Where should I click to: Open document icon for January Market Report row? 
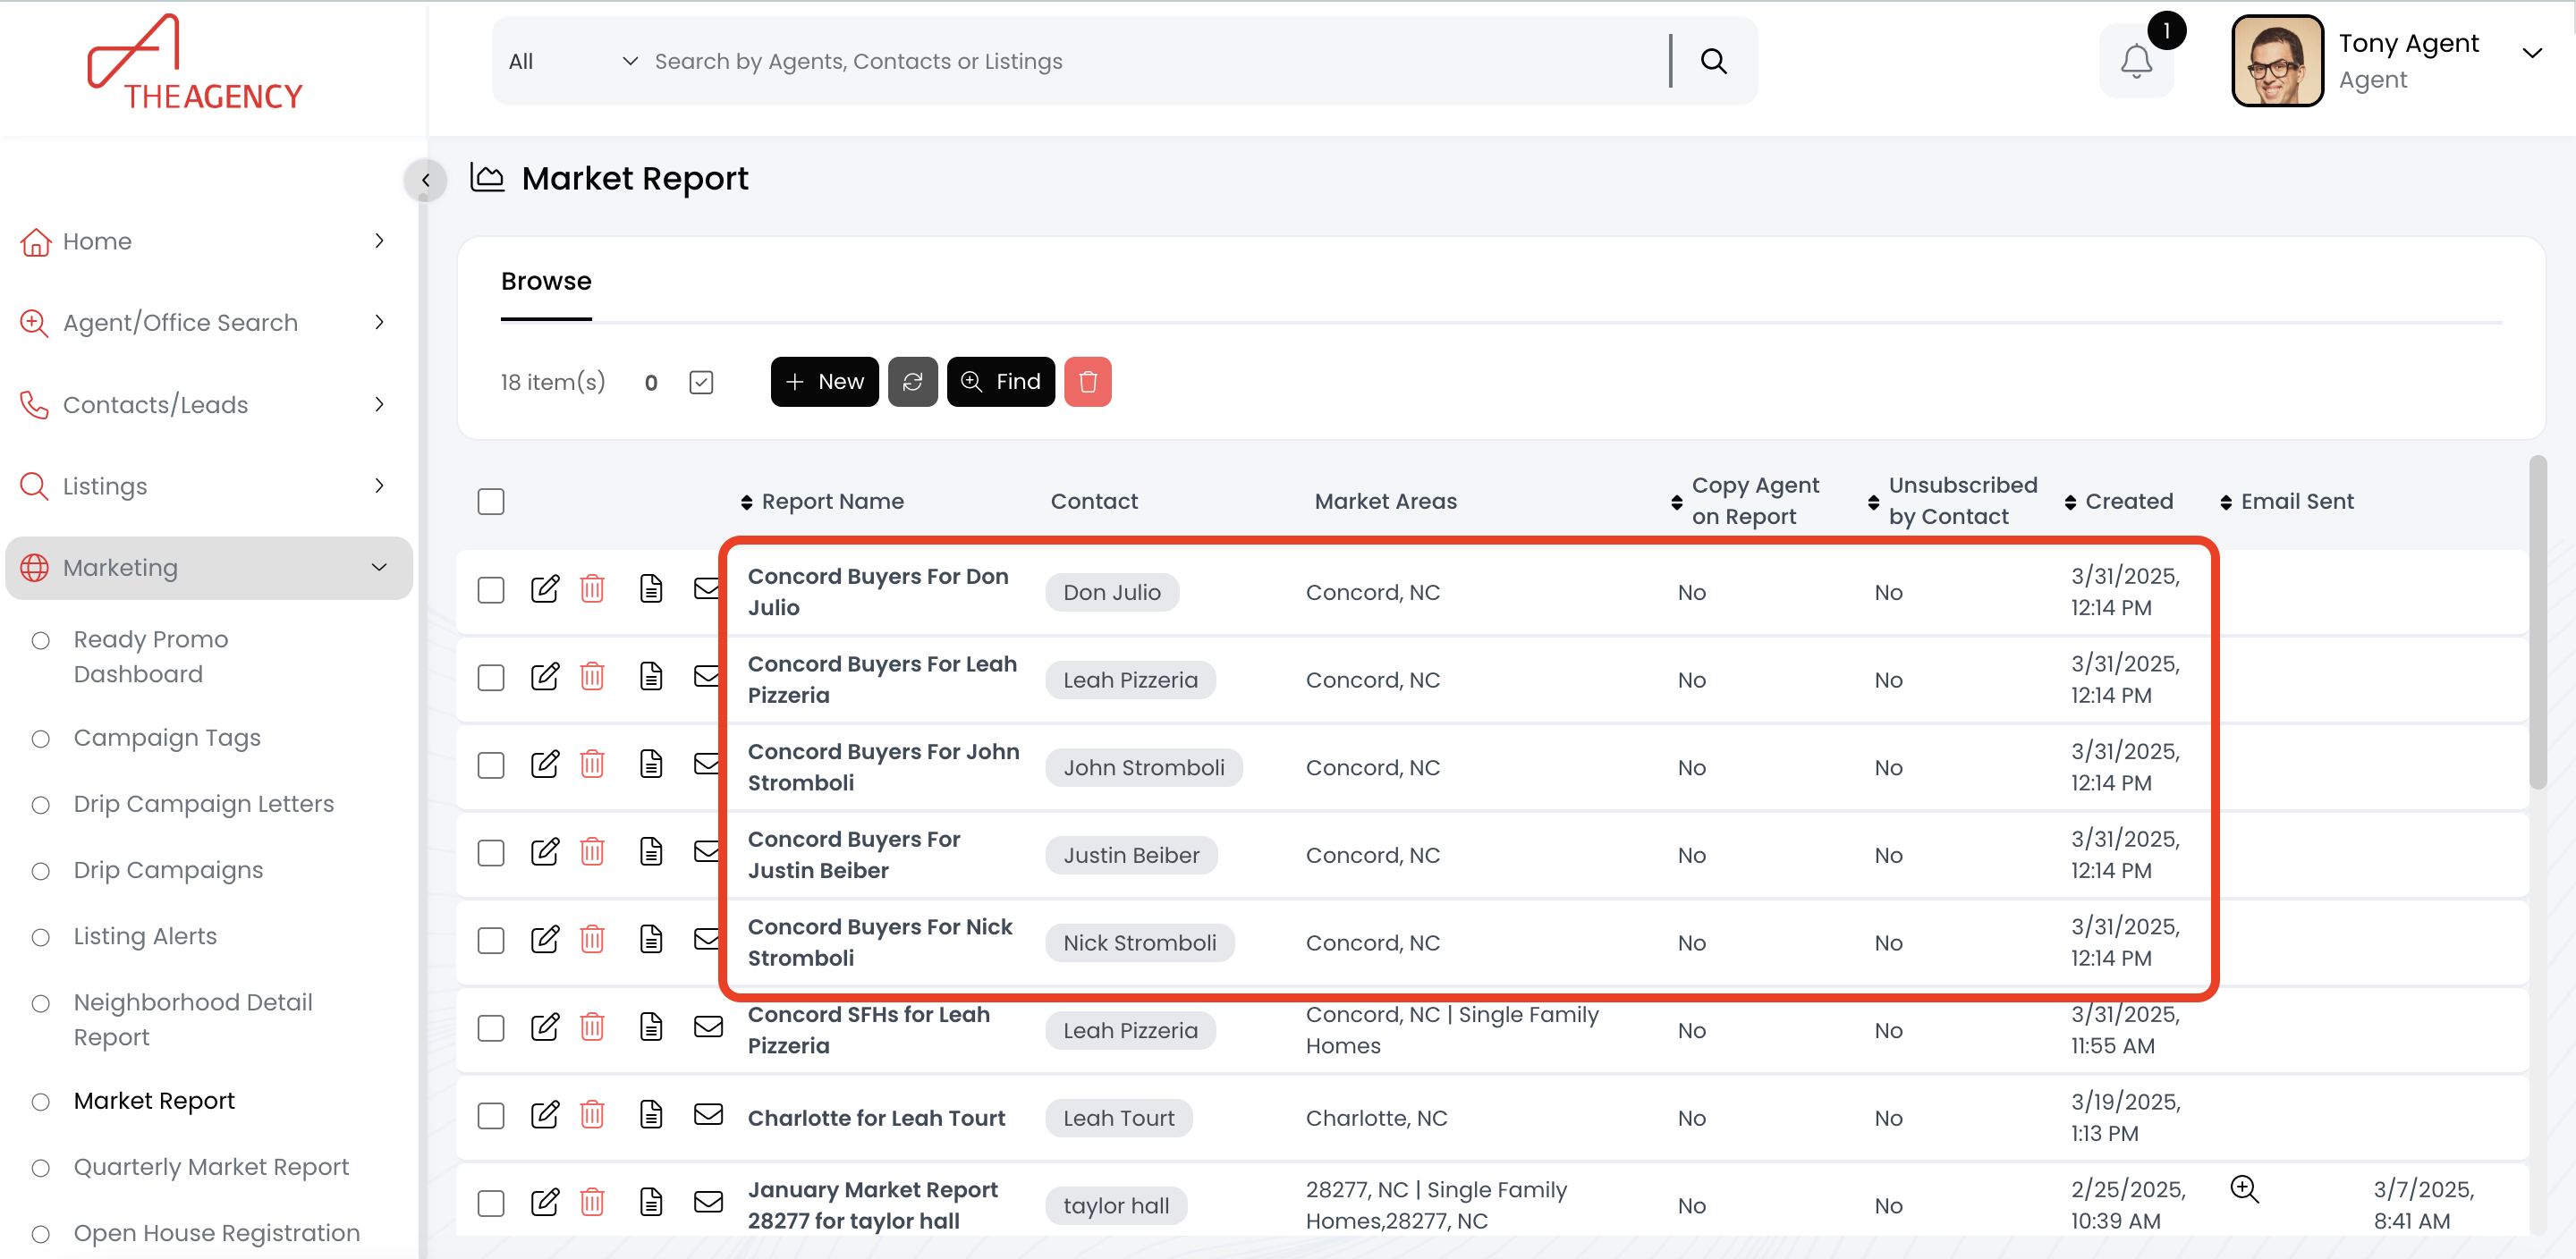coord(651,1203)
